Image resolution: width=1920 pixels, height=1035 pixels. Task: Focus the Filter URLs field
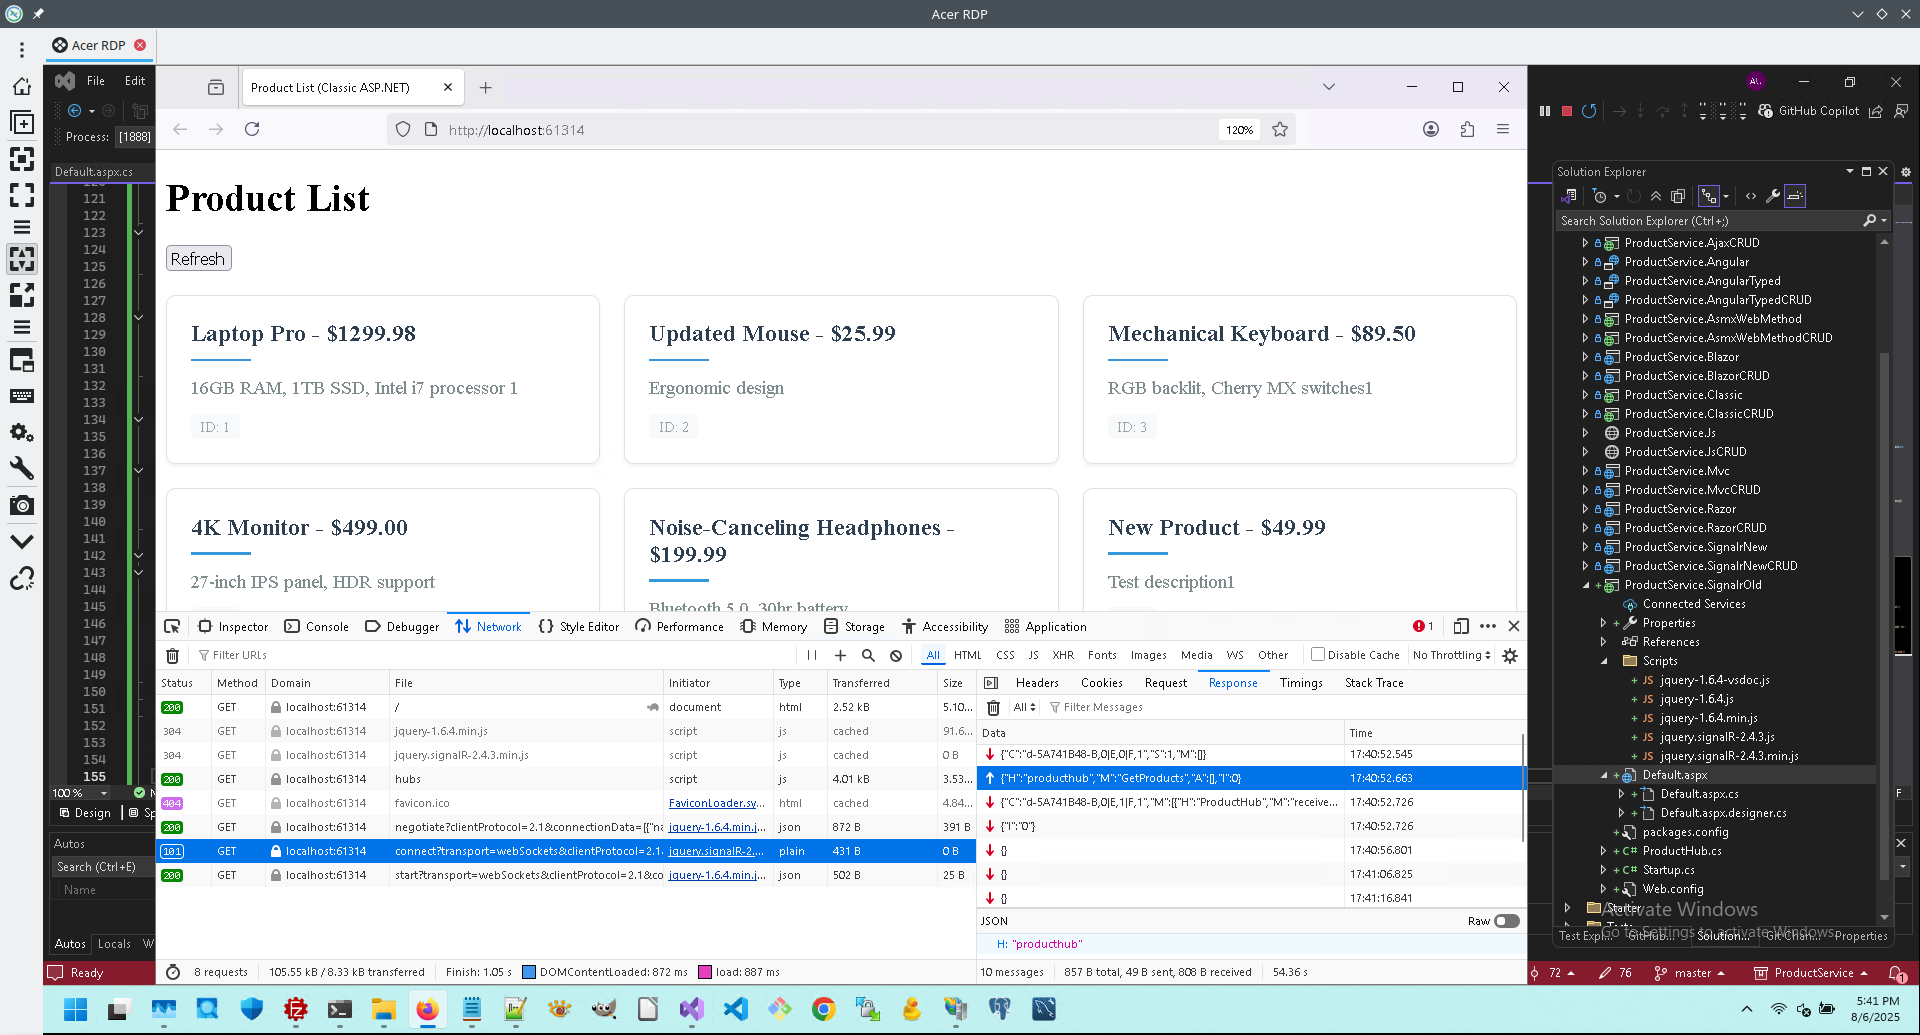[x=496, y=655]
